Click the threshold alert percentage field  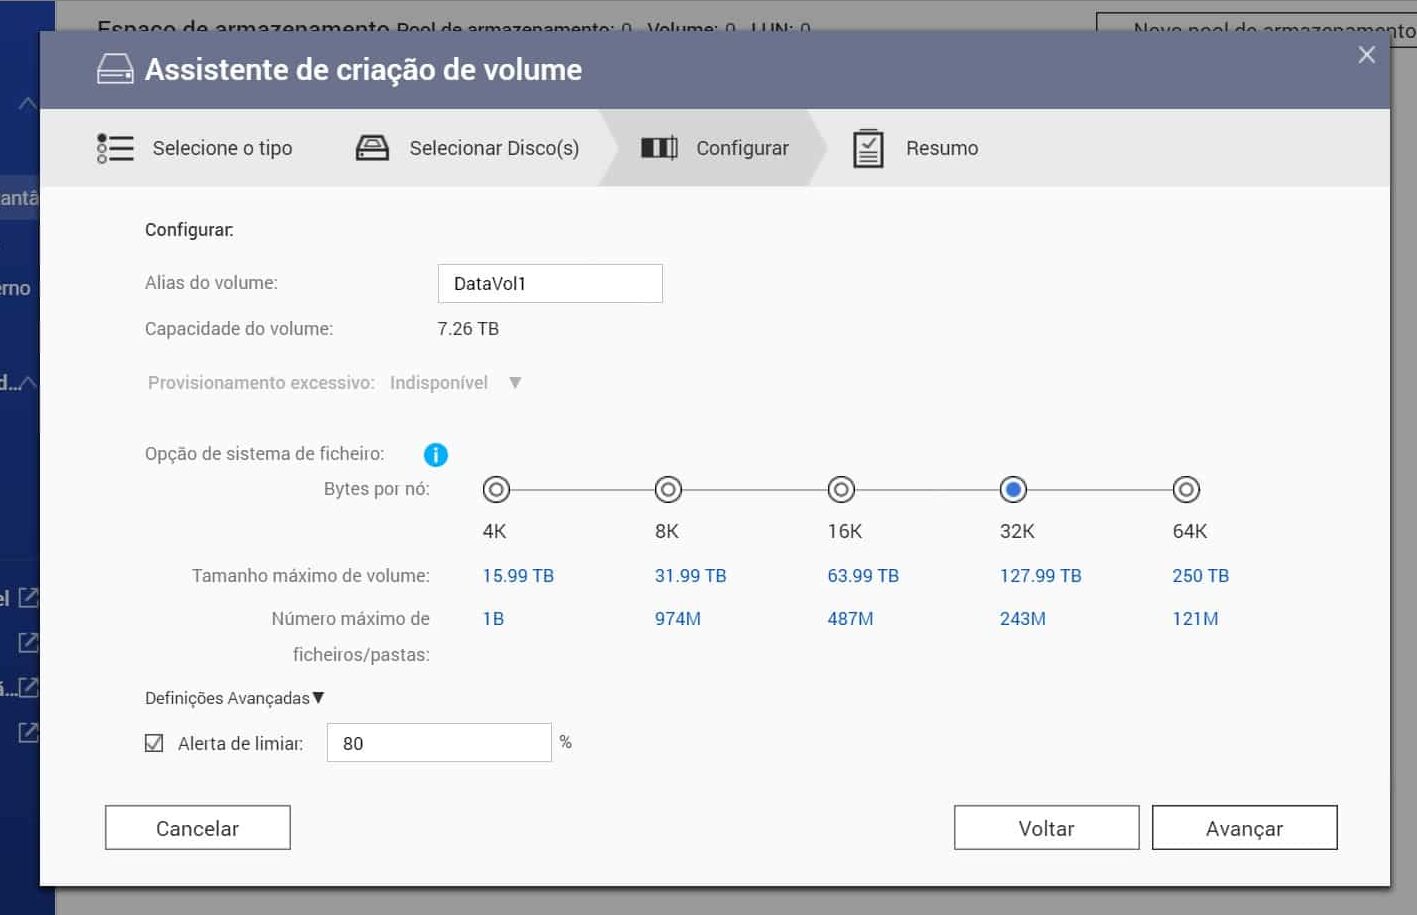click(439, 743)
